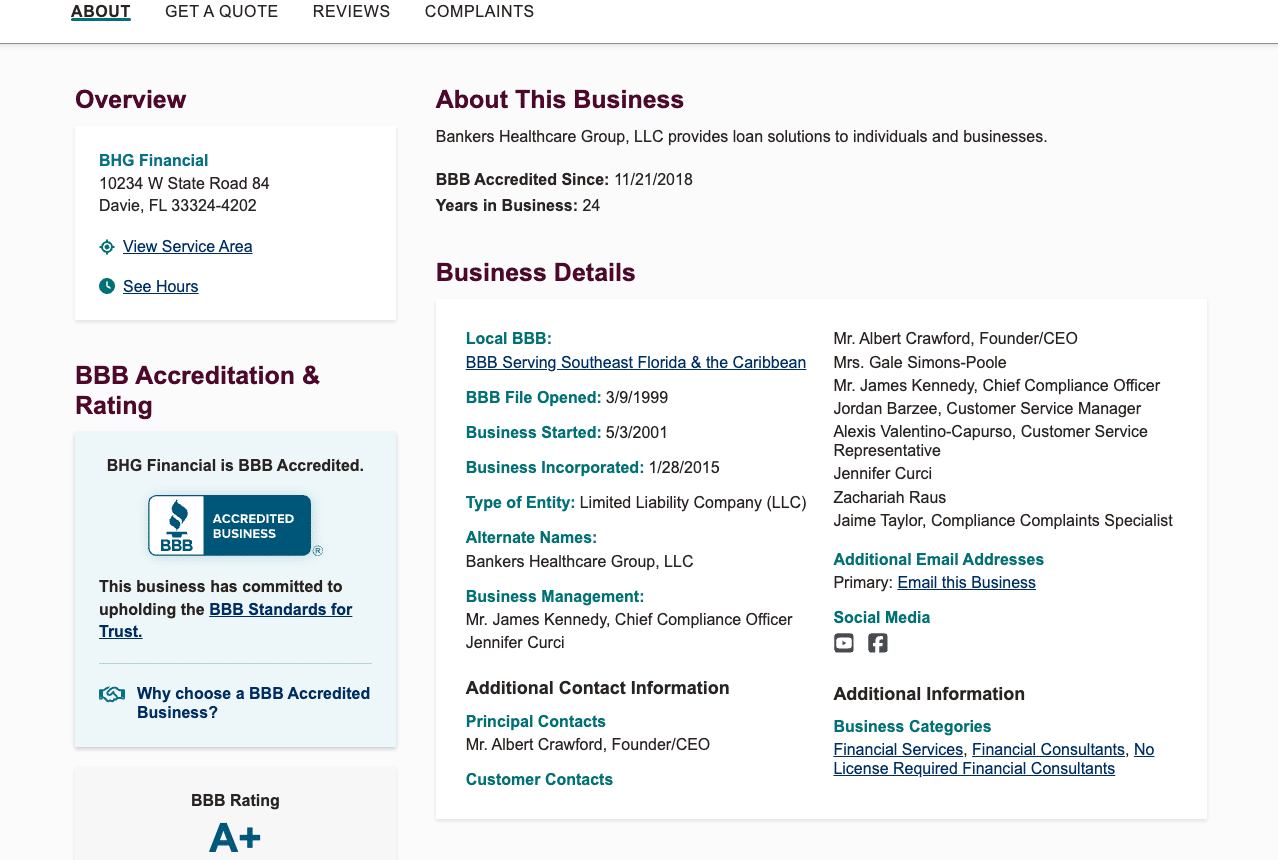Screen dimensions: 1278x860
Task: Click the Financial Consultants category link
Action: click(1048, 749)
